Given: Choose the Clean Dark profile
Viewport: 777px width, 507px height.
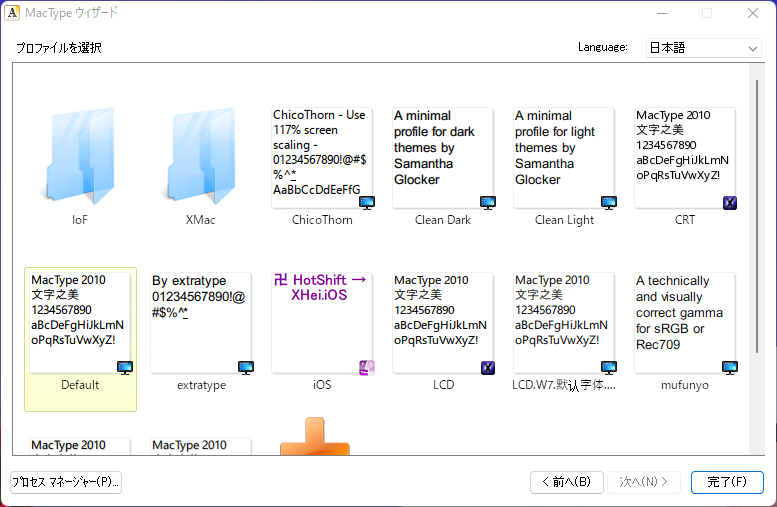Looking at the screenshot, I should point(443,158).
